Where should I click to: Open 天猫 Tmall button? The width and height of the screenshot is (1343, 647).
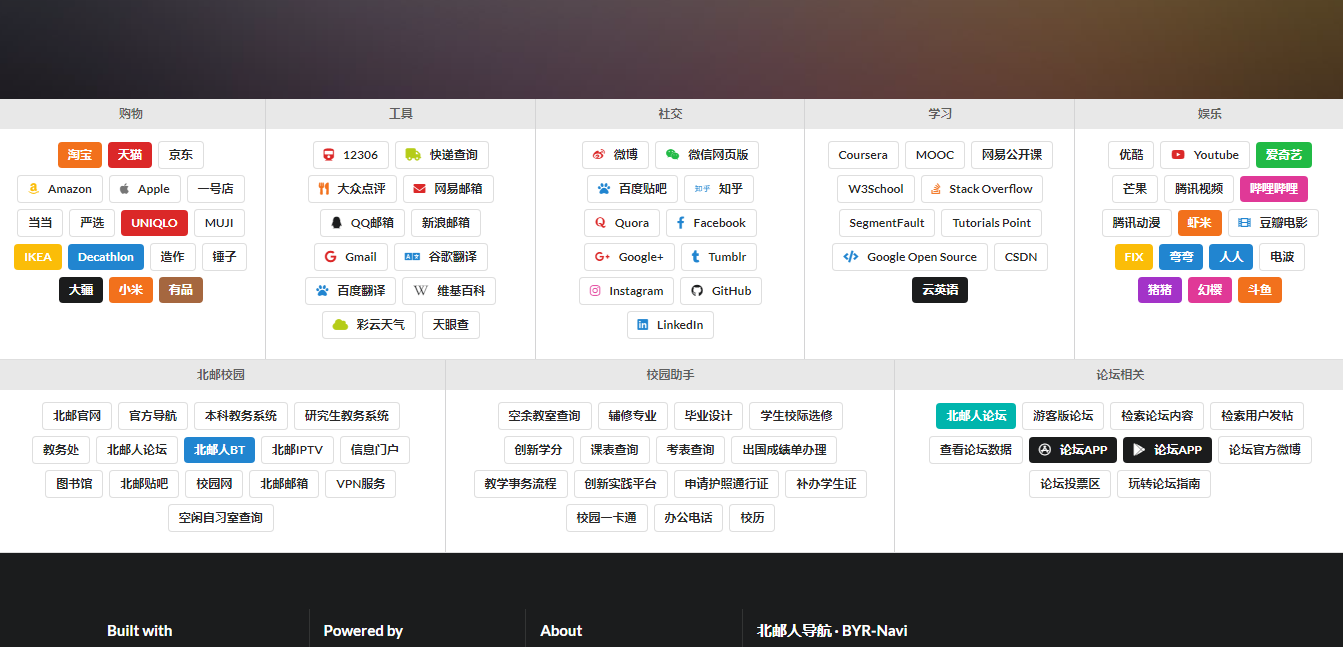[x=130, y=155]
